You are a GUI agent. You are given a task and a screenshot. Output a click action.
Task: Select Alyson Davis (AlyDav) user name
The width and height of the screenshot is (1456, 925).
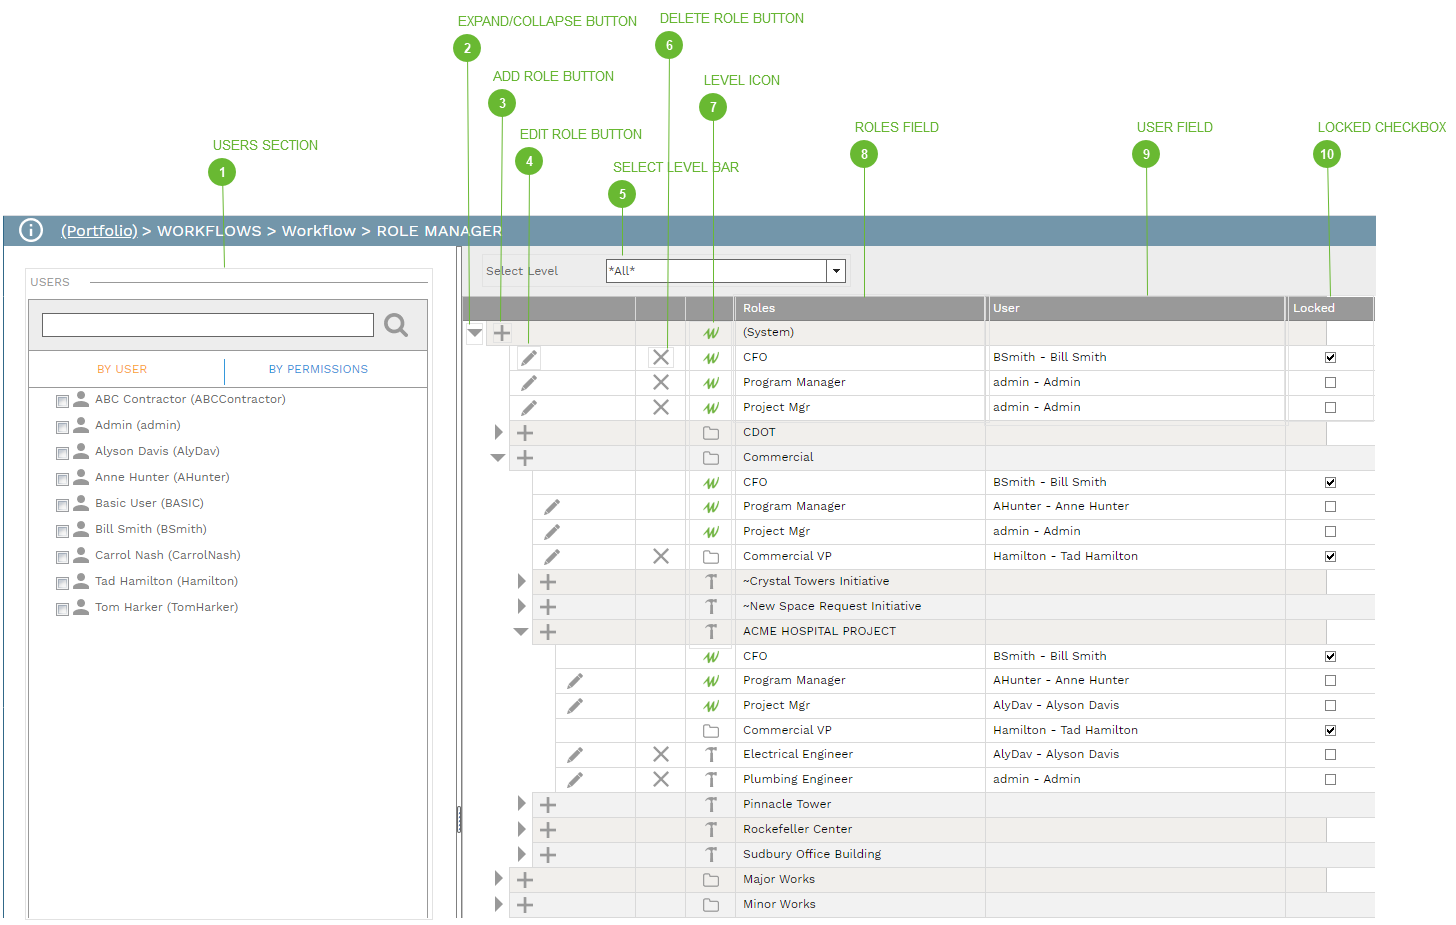pyautogui.click(x=157, y=451)
